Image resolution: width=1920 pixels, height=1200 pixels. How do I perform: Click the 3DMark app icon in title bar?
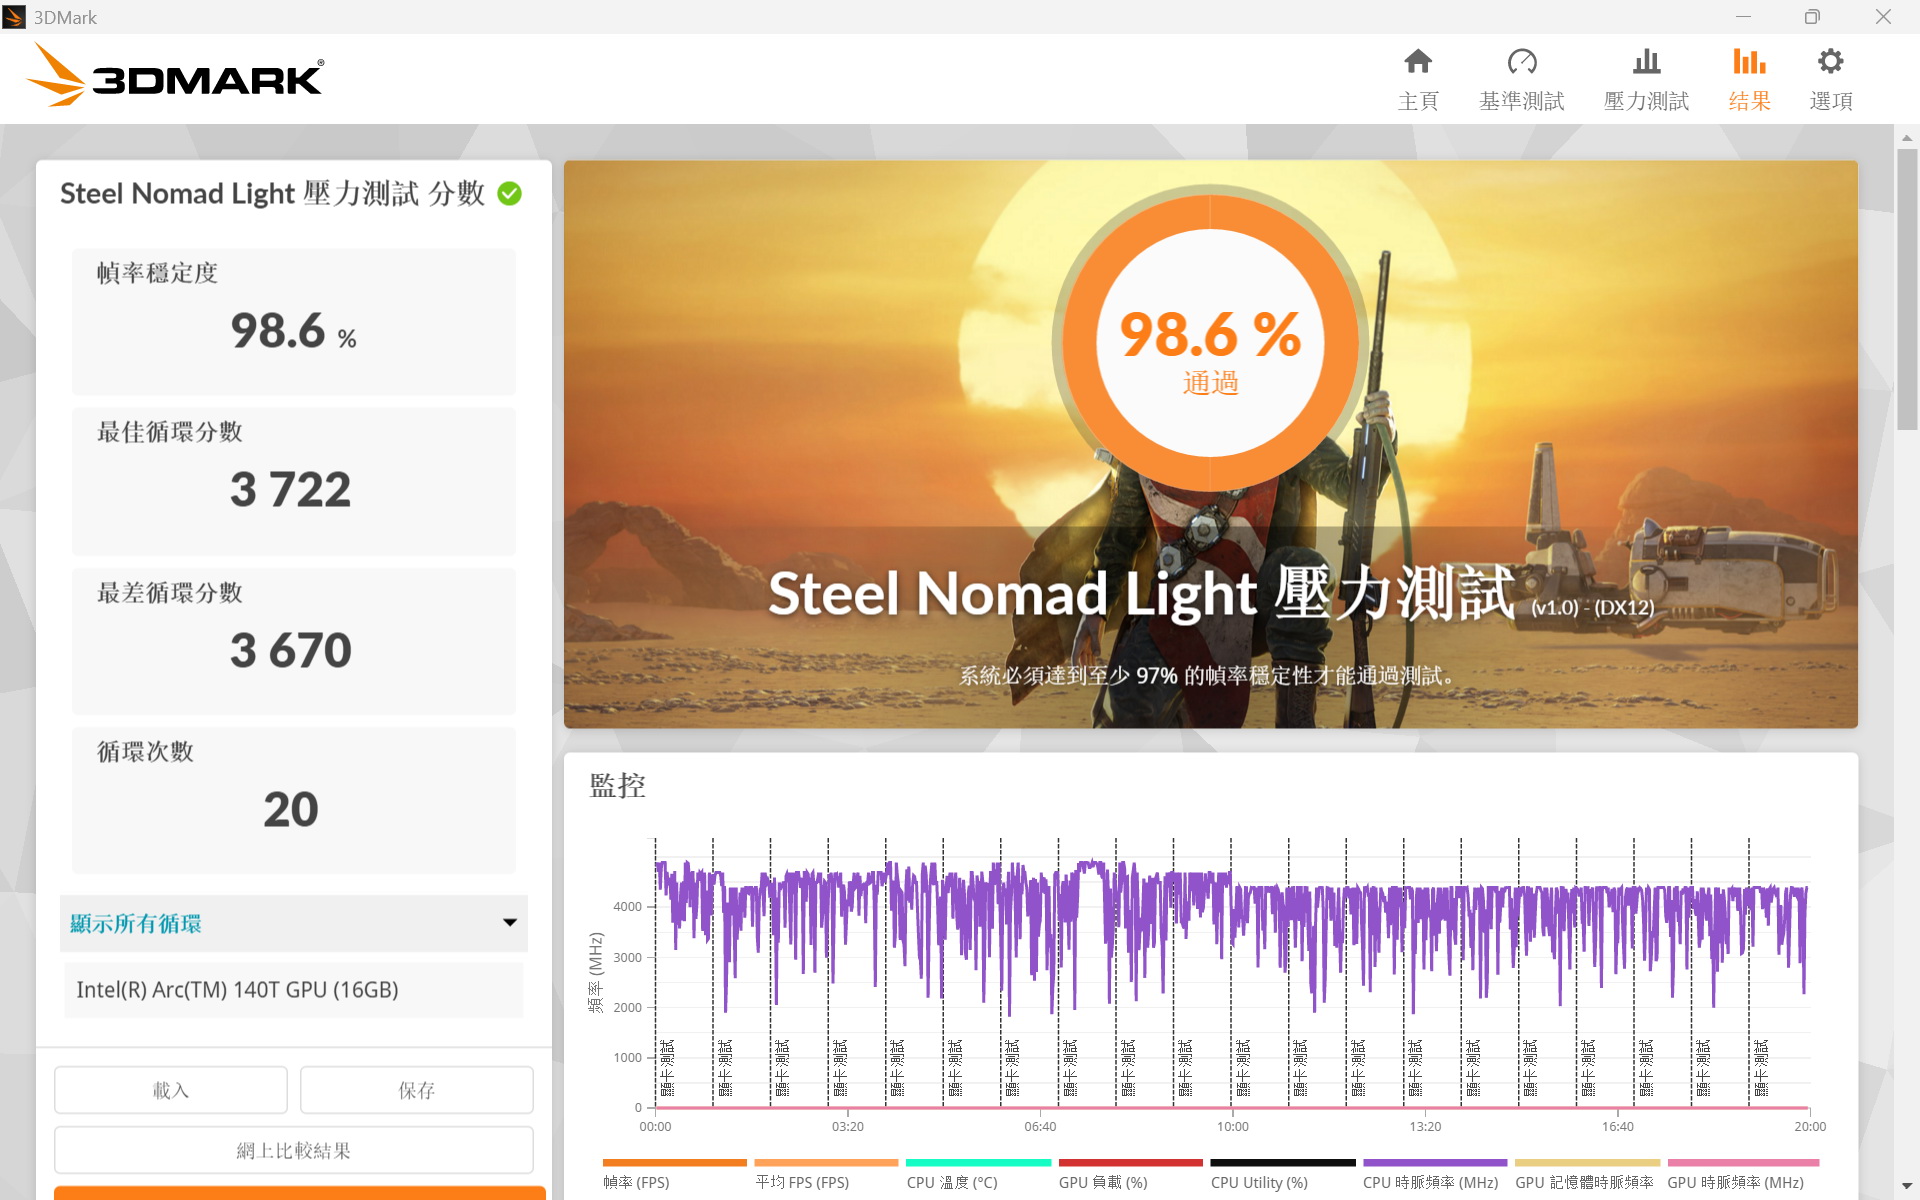pos(14,17)
